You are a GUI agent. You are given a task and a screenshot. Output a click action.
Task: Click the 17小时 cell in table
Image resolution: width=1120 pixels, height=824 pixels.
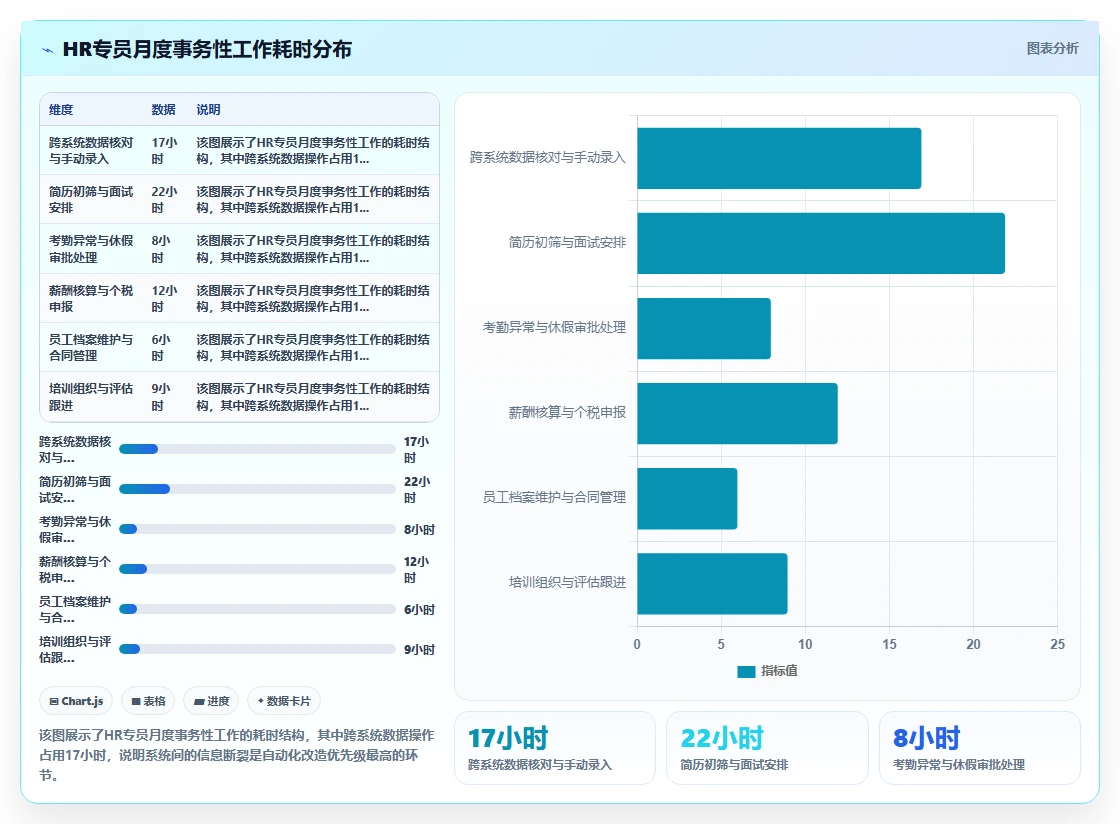tap(165, 151)
